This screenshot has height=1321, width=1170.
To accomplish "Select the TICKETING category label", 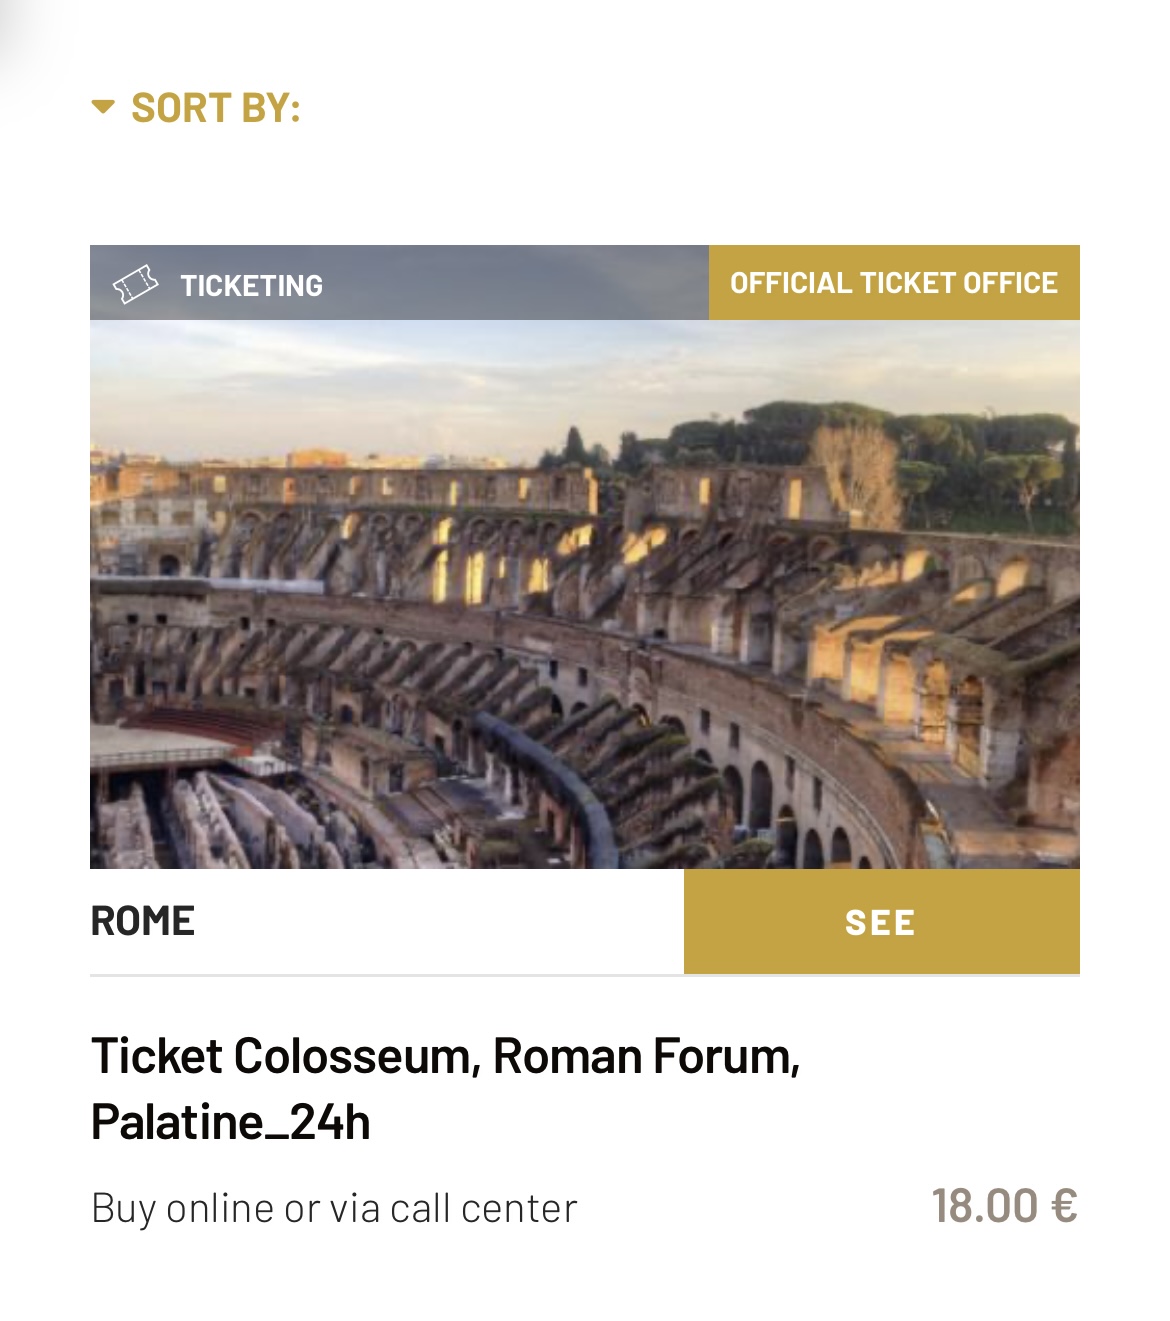I will click(251, 286).
